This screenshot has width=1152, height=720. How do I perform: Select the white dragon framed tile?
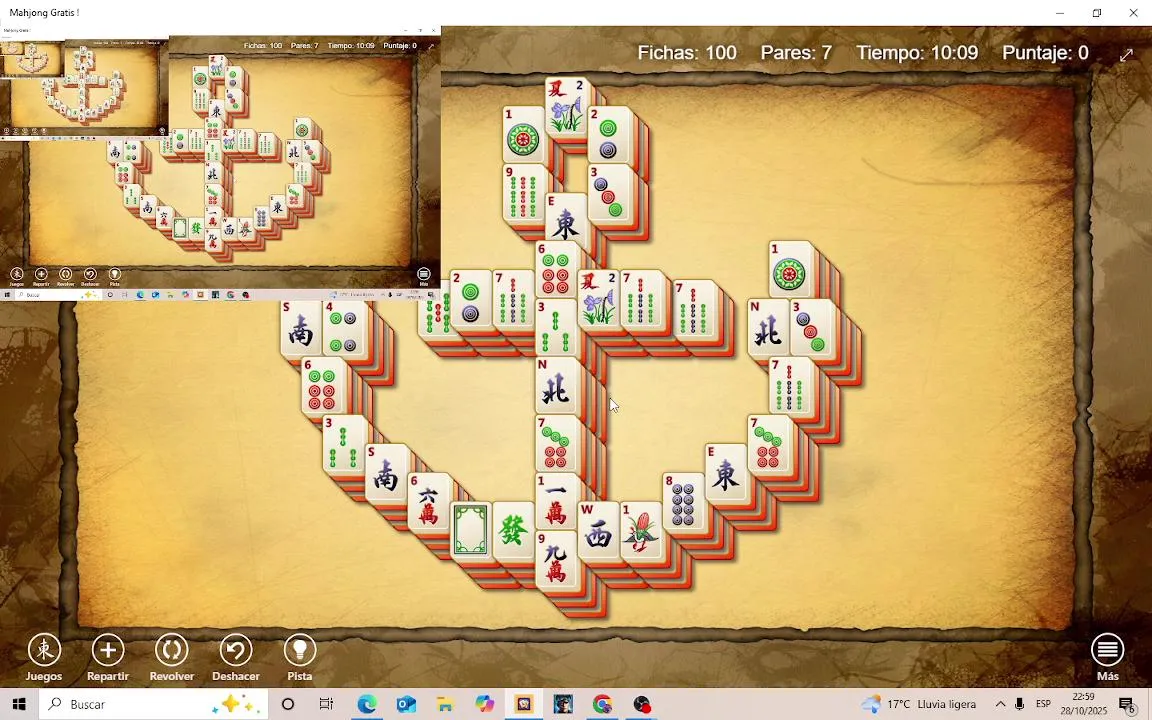tap(471, 529)
